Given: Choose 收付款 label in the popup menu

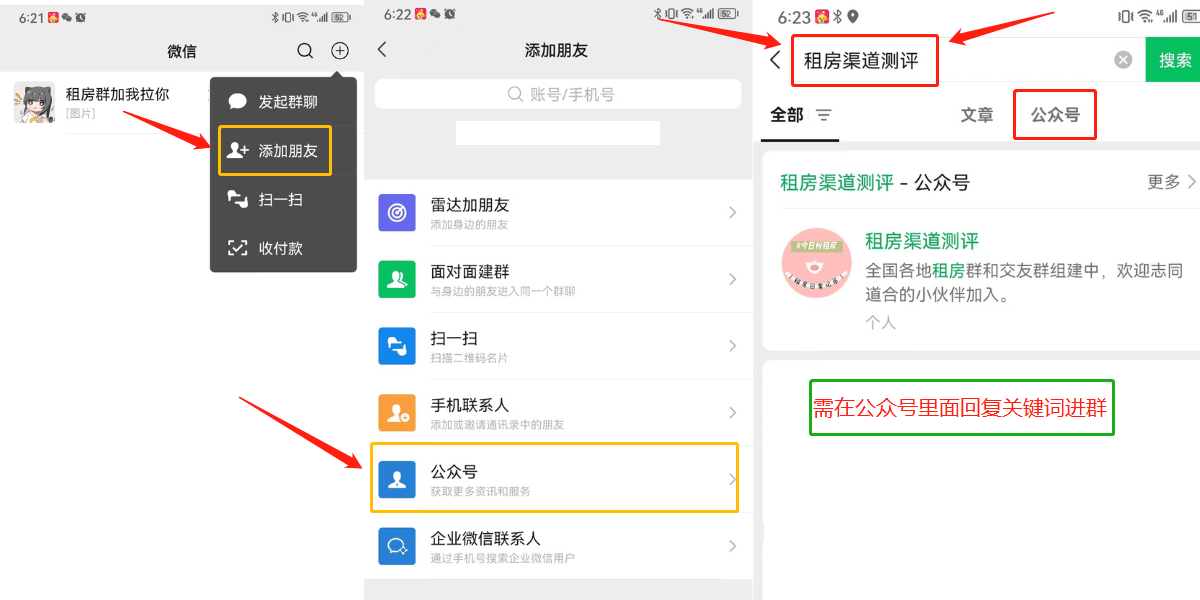Looking at the screenshot, I should click(x=281, y=248).
